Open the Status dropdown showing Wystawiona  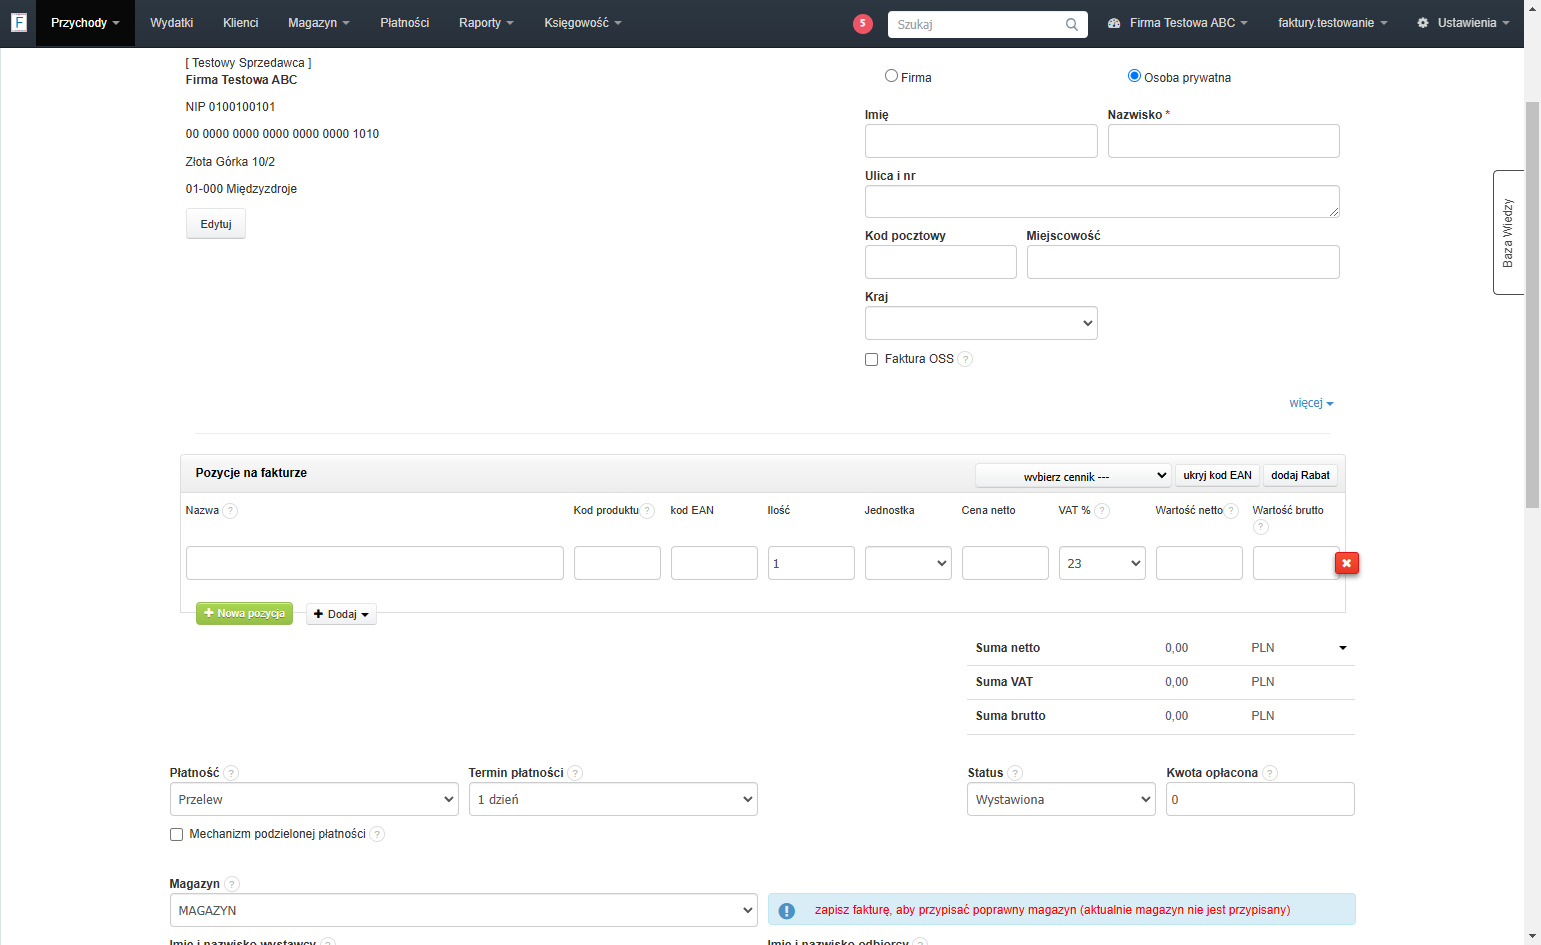coord(1061,799)
